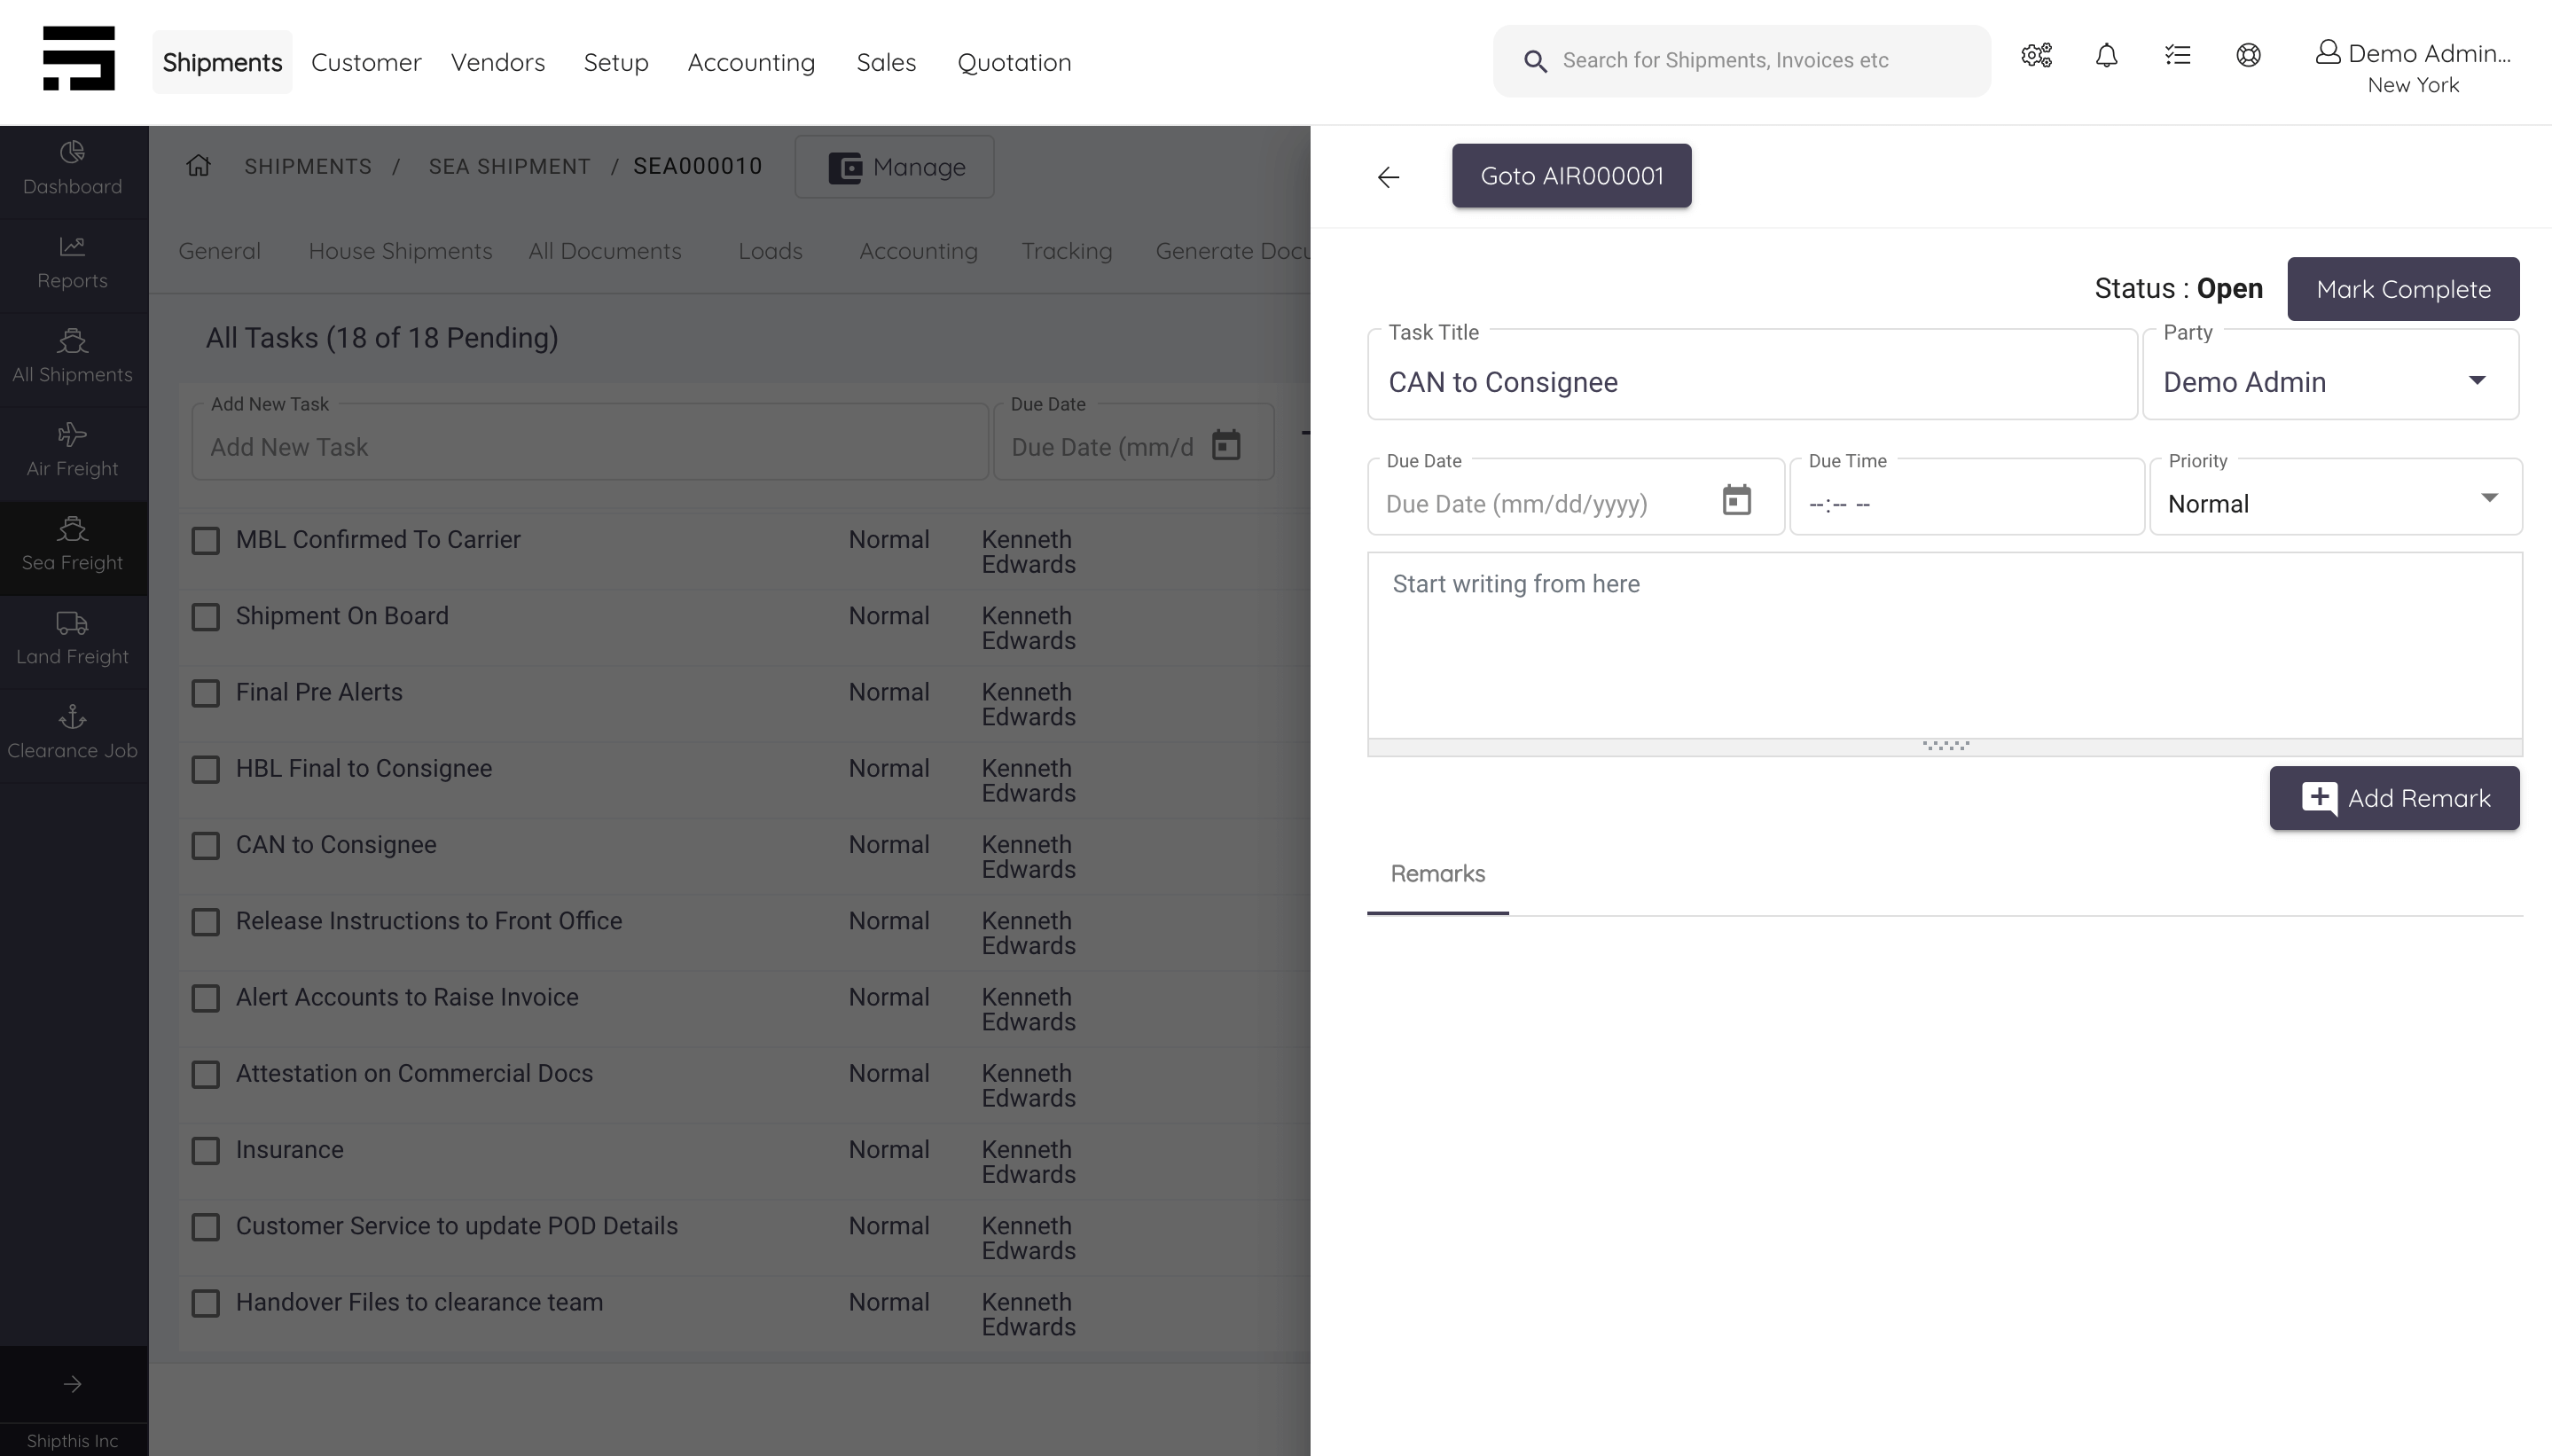This screenshot has height=1456, width=2552.
Task: Check the Shipment On Board checkbox
Action: pyautogui.click(x=205, y=617)
